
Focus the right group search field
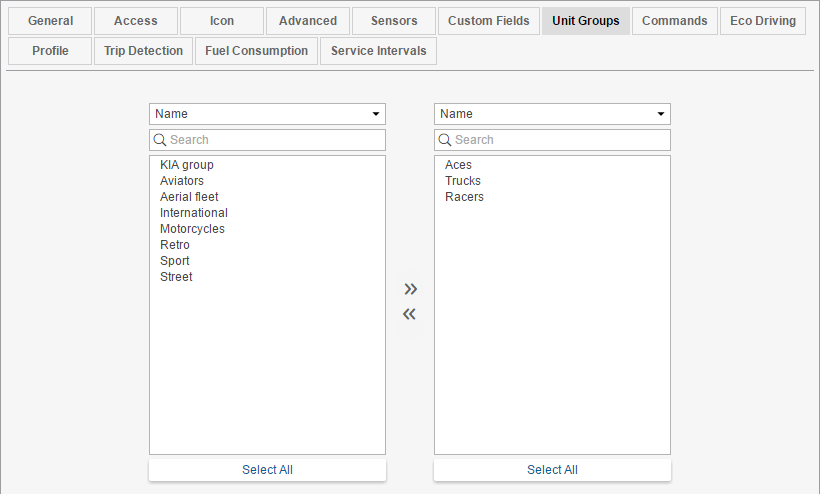pyautogui.click(x=560, y=140)
